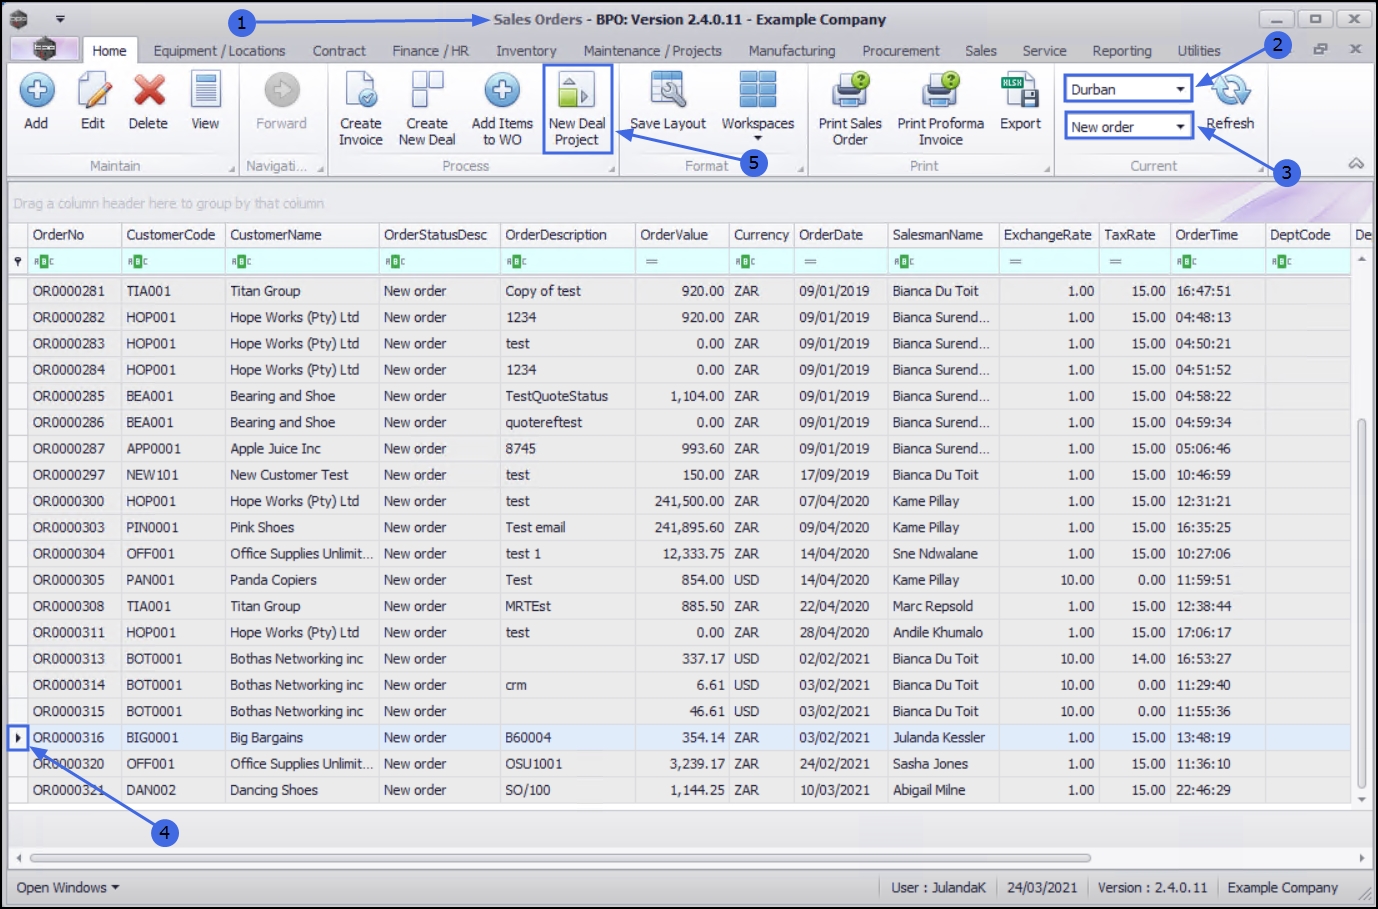Click the 241,895.60 order value cell
The height and width of the screenshot is (909, 1378).
[682, 527]
